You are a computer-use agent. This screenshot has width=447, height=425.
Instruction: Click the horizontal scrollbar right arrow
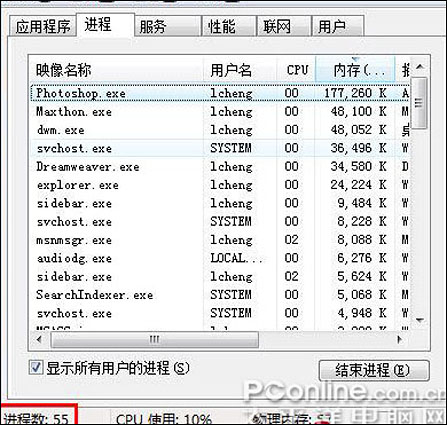(400, 340)
